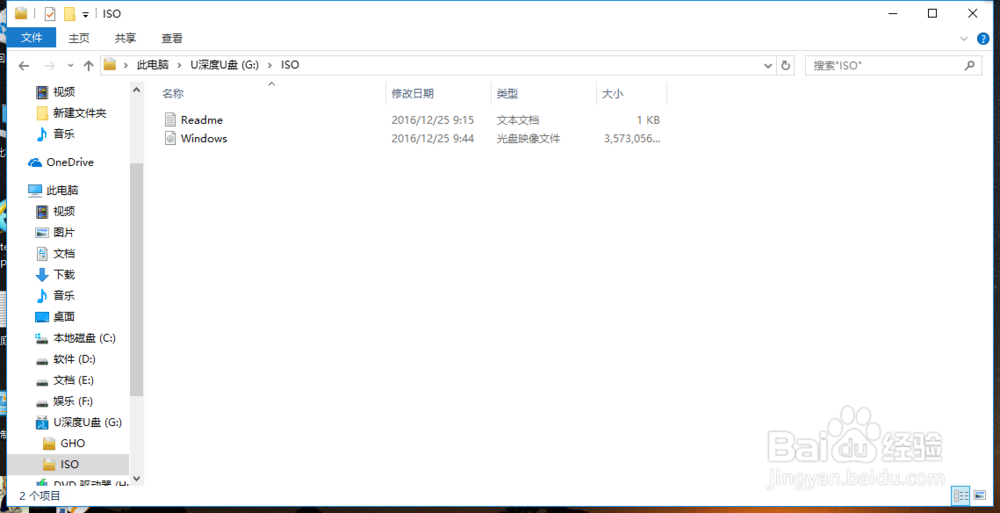Refresh the current folder view
Viewport: 1000px width, 513px height.
[786, 65]
